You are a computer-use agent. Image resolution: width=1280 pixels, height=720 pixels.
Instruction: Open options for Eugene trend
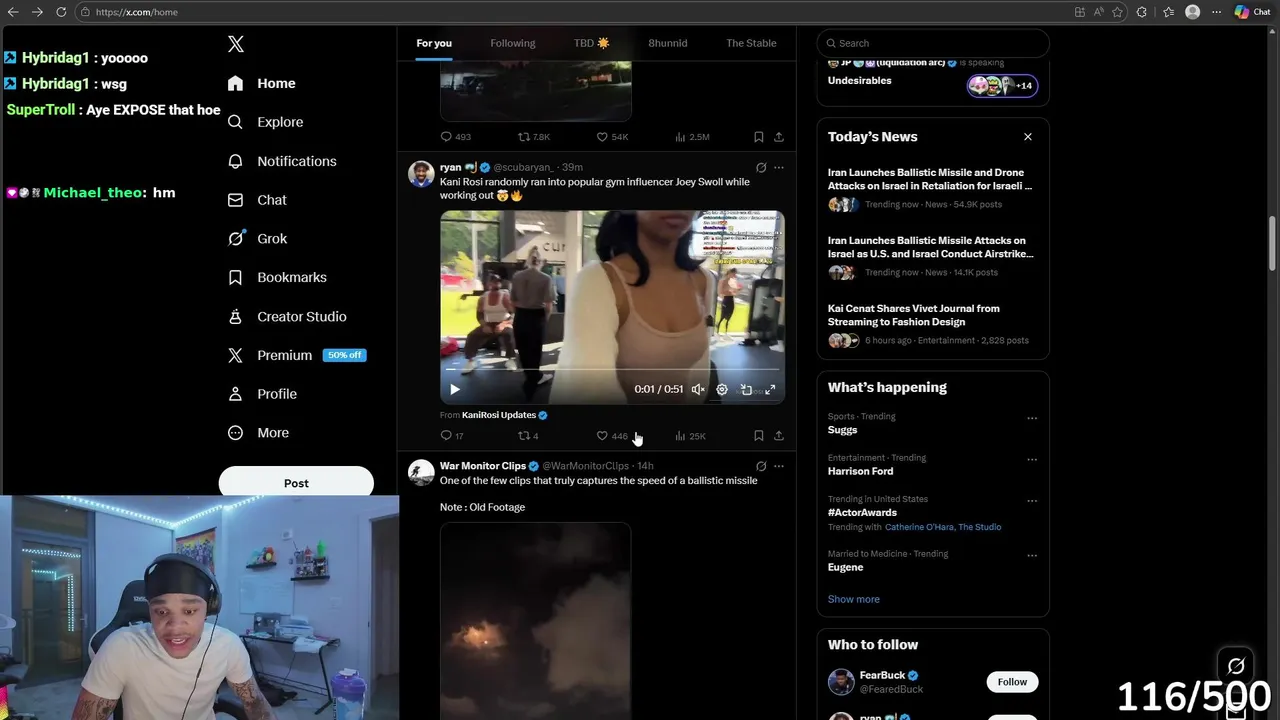(1032, 556)
